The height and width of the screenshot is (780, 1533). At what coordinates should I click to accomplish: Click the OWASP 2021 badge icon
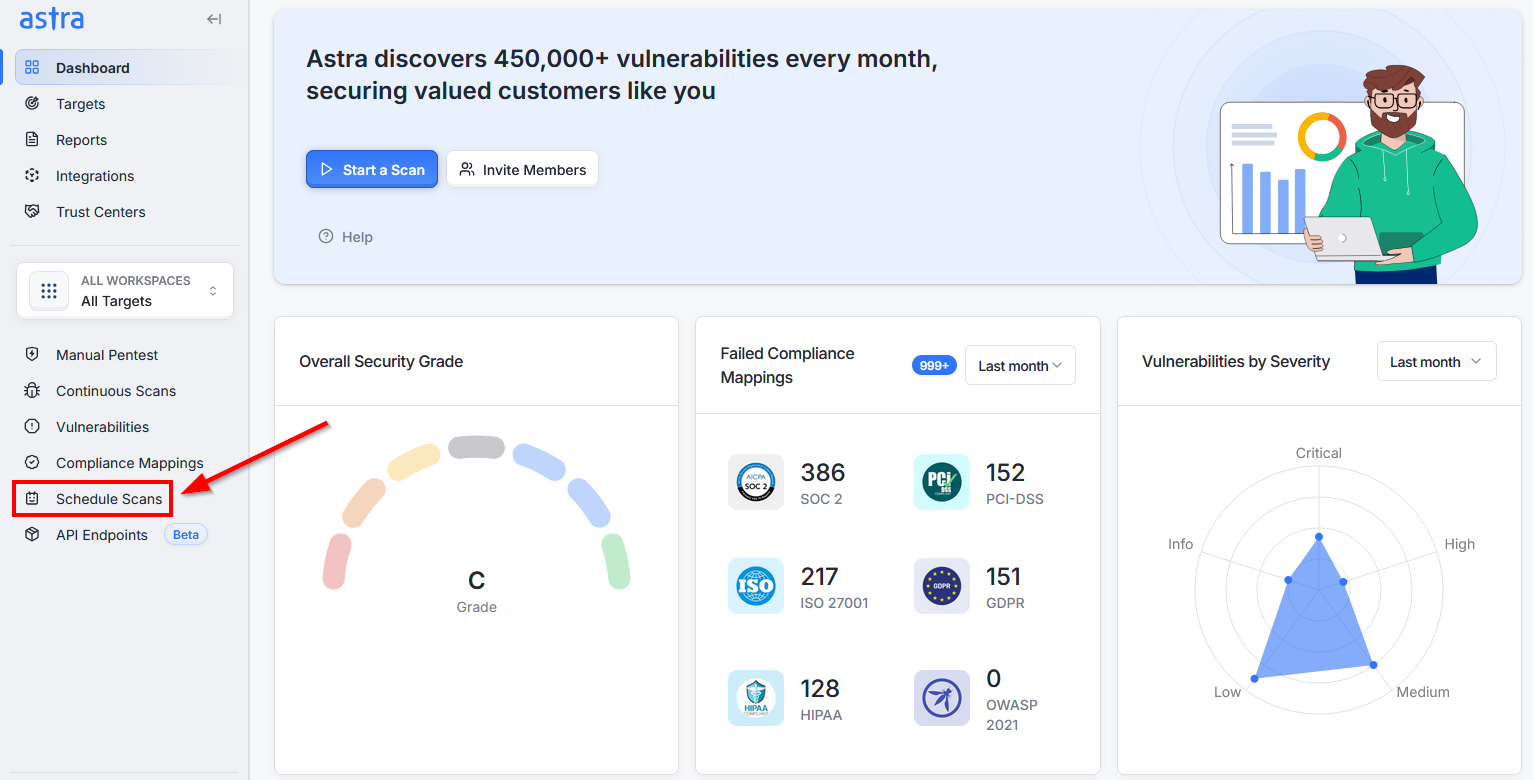tap(942, 698)
